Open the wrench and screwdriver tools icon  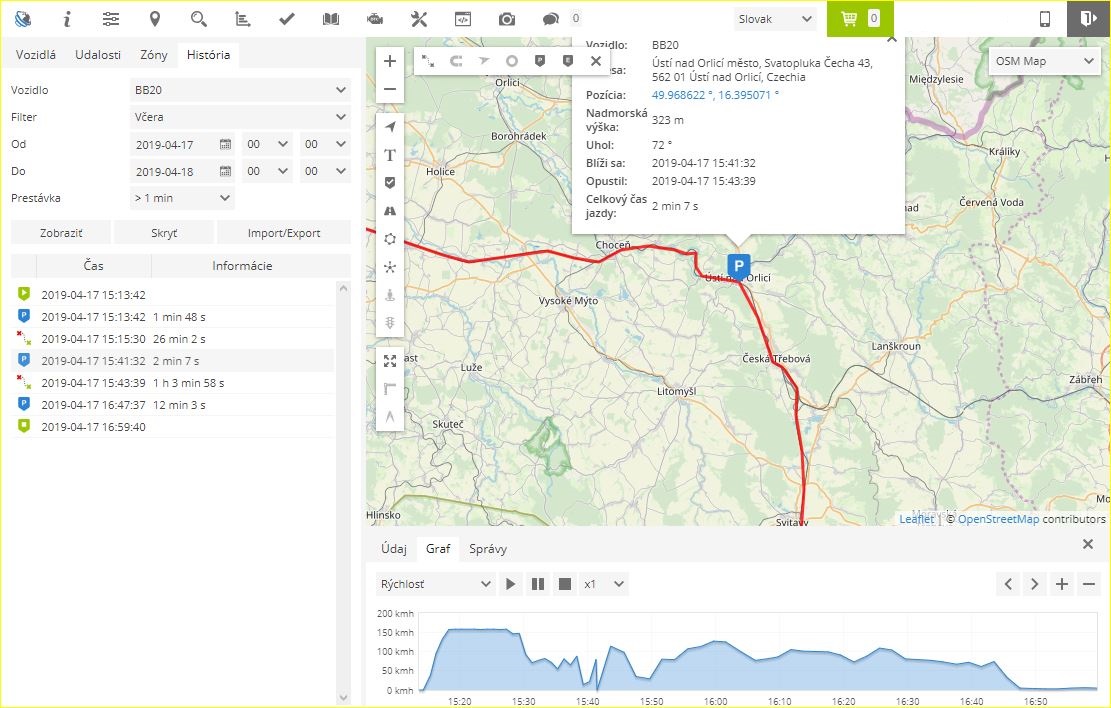coord(419,19)
